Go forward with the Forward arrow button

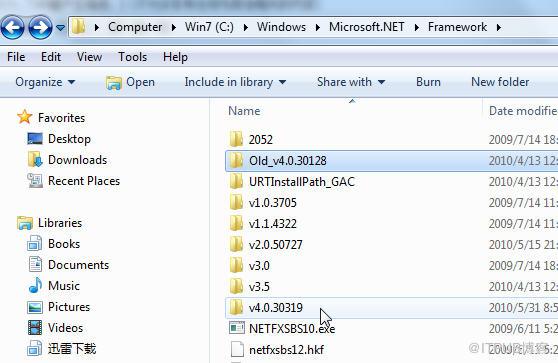(x=40, y=27)
